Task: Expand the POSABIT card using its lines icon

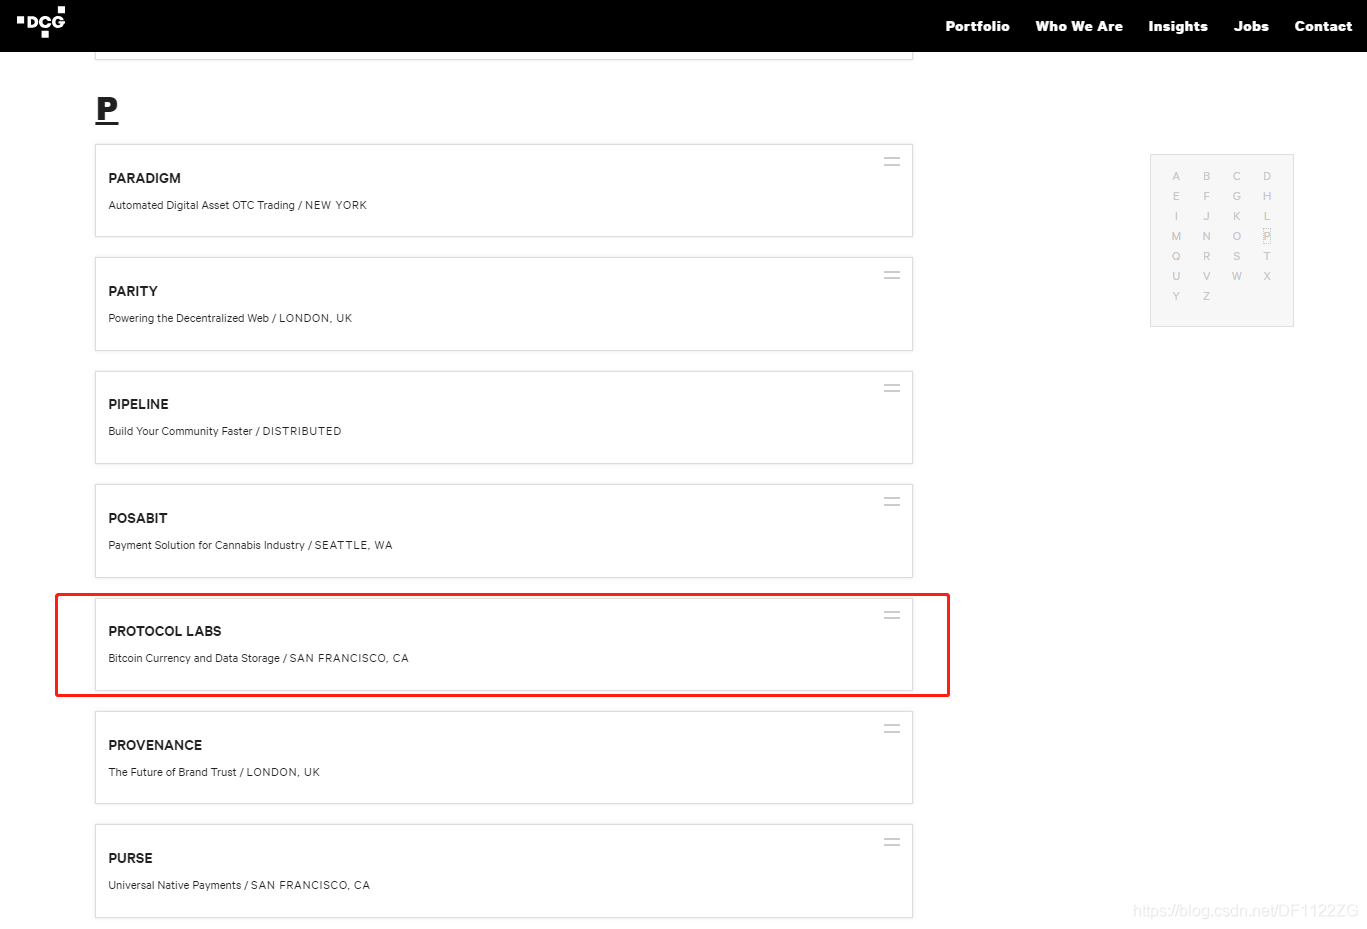Action: pyautogui.click(x=892, y=501)
